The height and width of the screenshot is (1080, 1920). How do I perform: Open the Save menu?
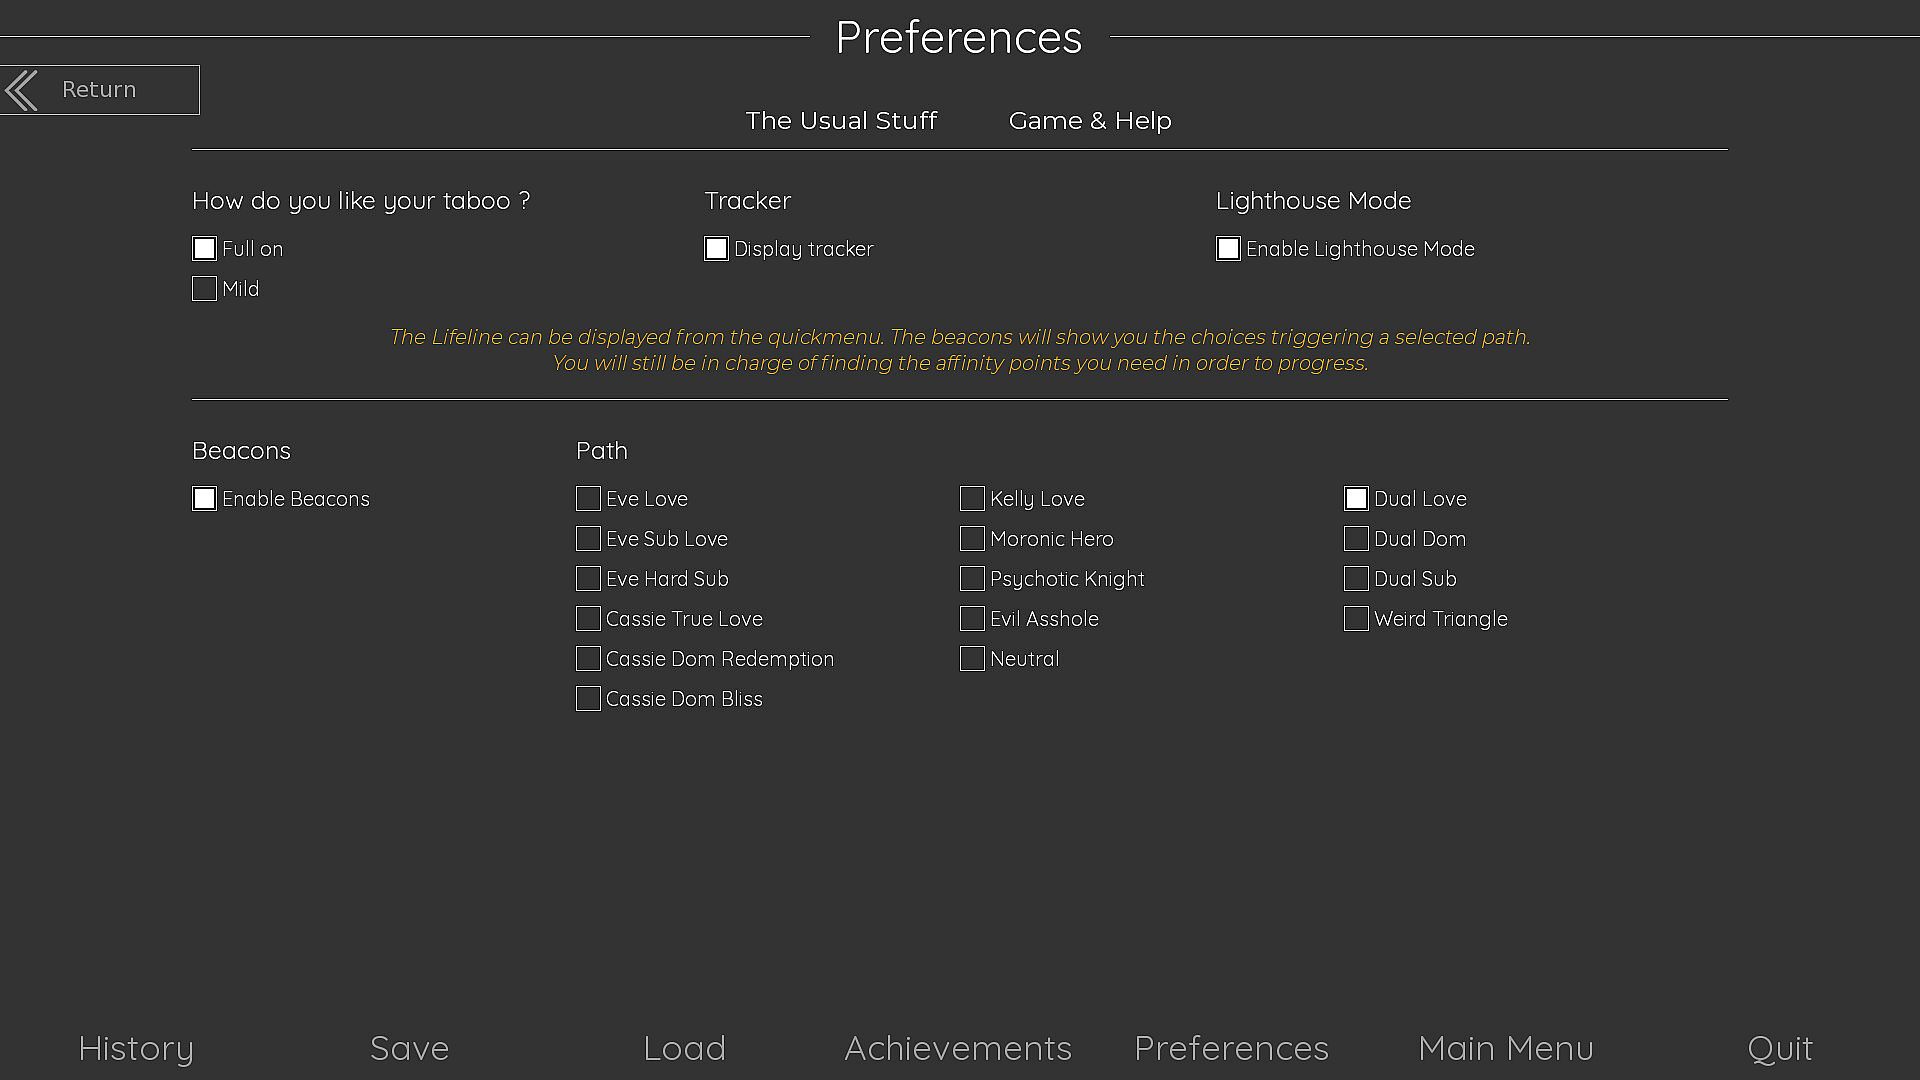point(410,1048)
